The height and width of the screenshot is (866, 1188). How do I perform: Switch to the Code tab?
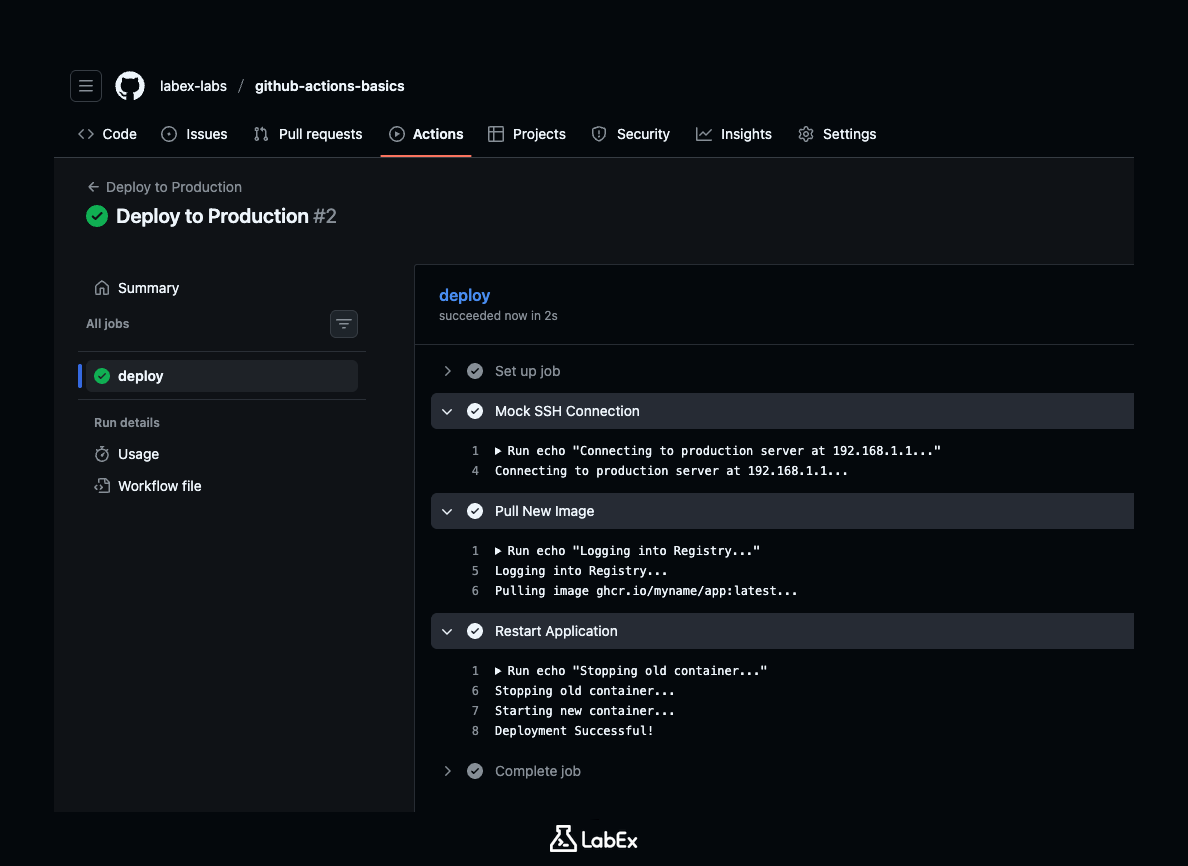(x=108, y=134)
